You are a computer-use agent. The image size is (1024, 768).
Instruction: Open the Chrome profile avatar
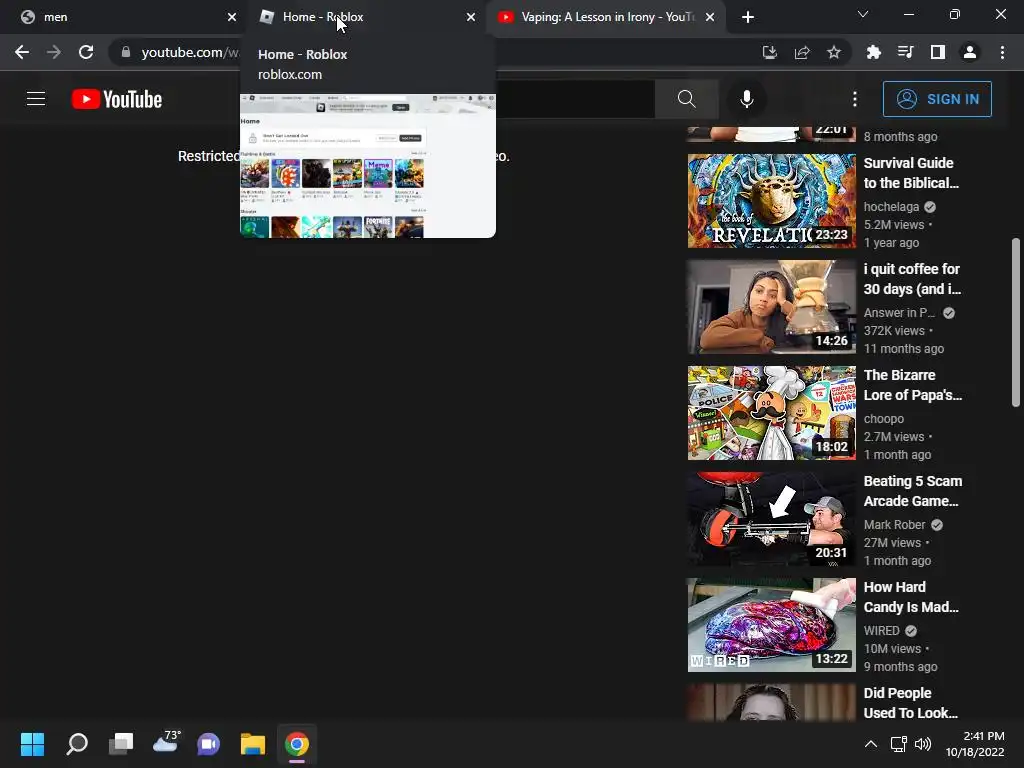tap(970, 52)
